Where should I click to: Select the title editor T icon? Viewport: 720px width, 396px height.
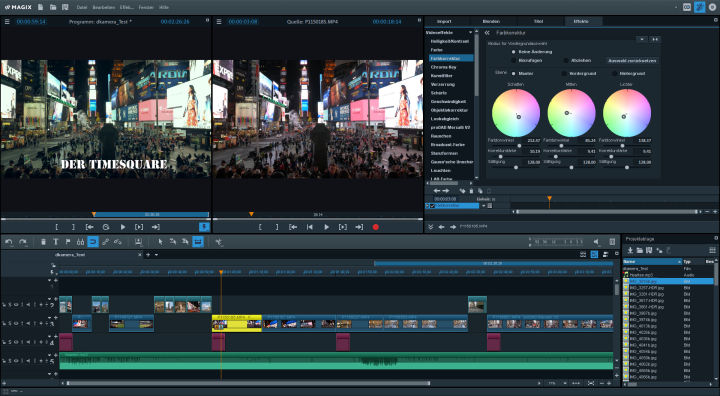coord(56,242)
